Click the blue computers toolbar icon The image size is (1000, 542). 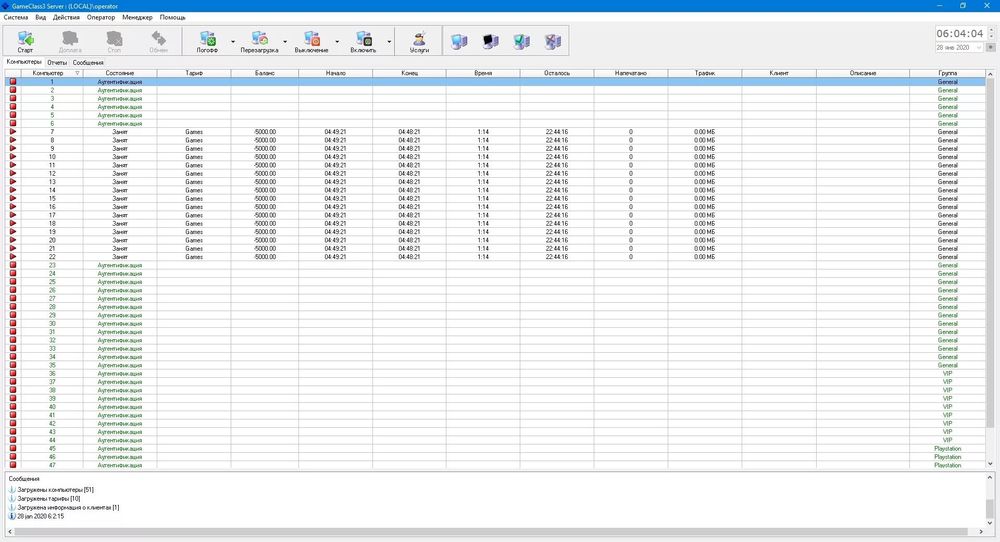(459, 41)
